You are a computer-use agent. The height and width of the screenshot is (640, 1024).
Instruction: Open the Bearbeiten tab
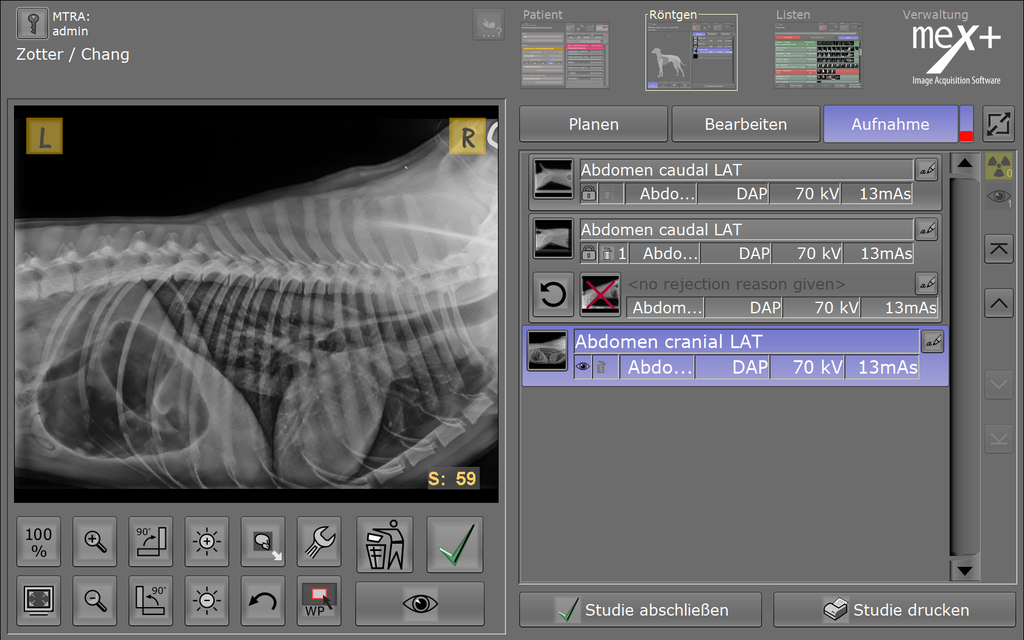[x=745, y=124]
